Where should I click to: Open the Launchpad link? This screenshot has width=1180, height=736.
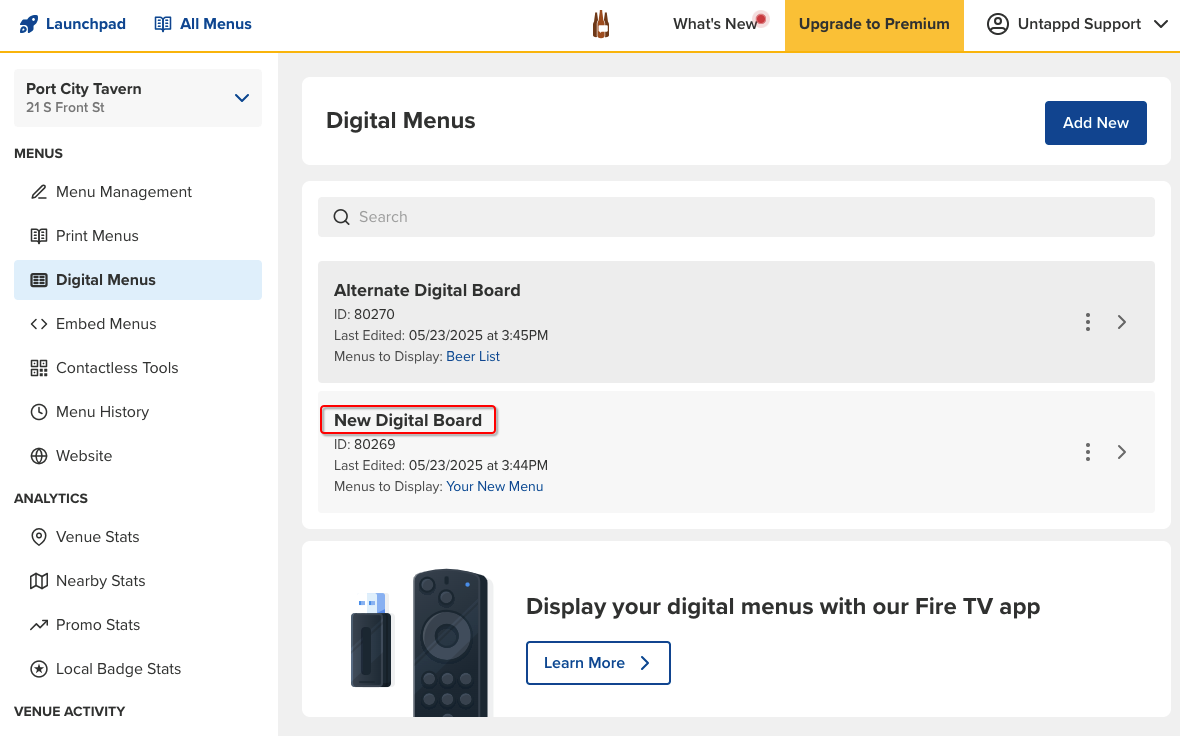[72, 24]
